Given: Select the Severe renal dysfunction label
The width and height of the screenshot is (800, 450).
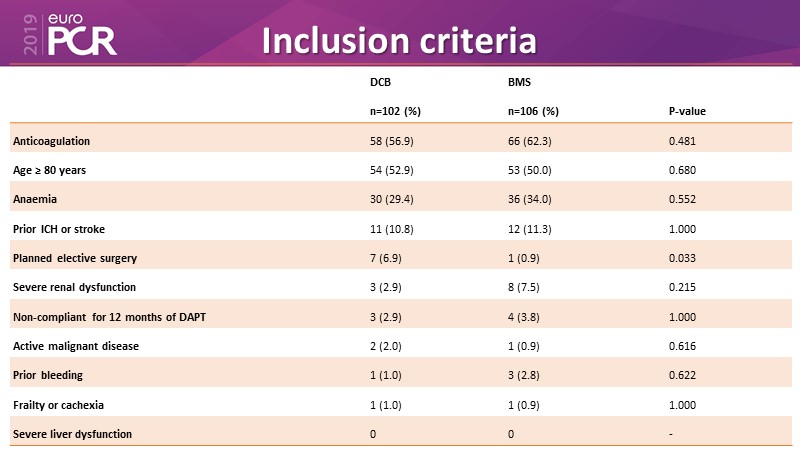Looking at the screenshot, I should [x=72, y=287].
